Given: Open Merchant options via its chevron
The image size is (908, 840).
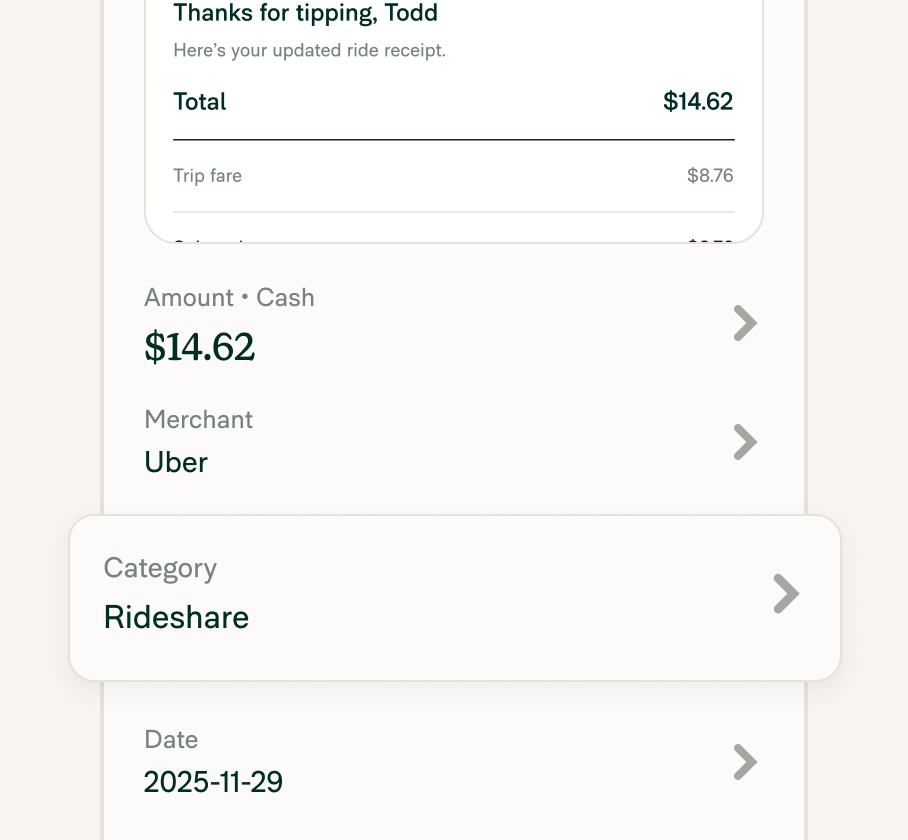Looking at the screenshot, I should coord(745,442).
